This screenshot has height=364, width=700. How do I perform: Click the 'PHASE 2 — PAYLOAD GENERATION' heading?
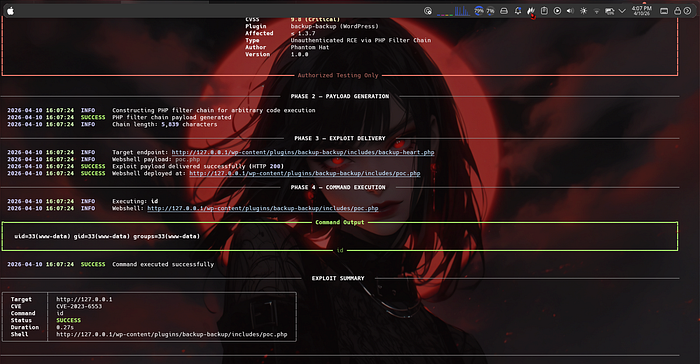click(340, 96)
